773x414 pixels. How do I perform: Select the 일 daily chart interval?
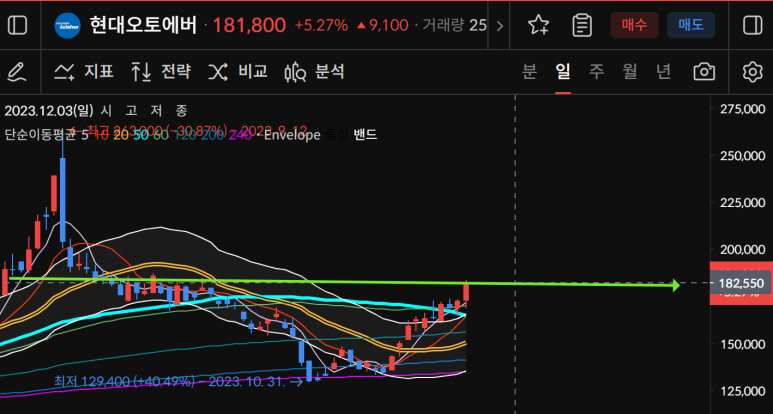point(563,72)
